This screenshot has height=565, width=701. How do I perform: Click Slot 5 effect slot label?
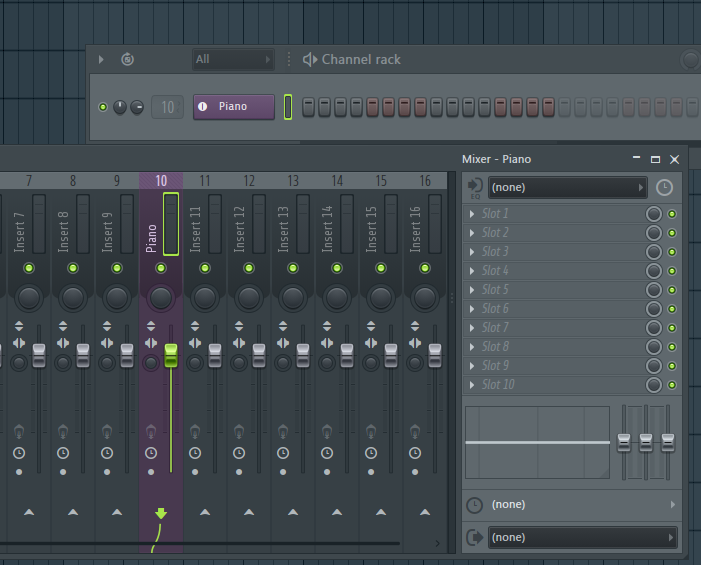click(x=495, y=290)
